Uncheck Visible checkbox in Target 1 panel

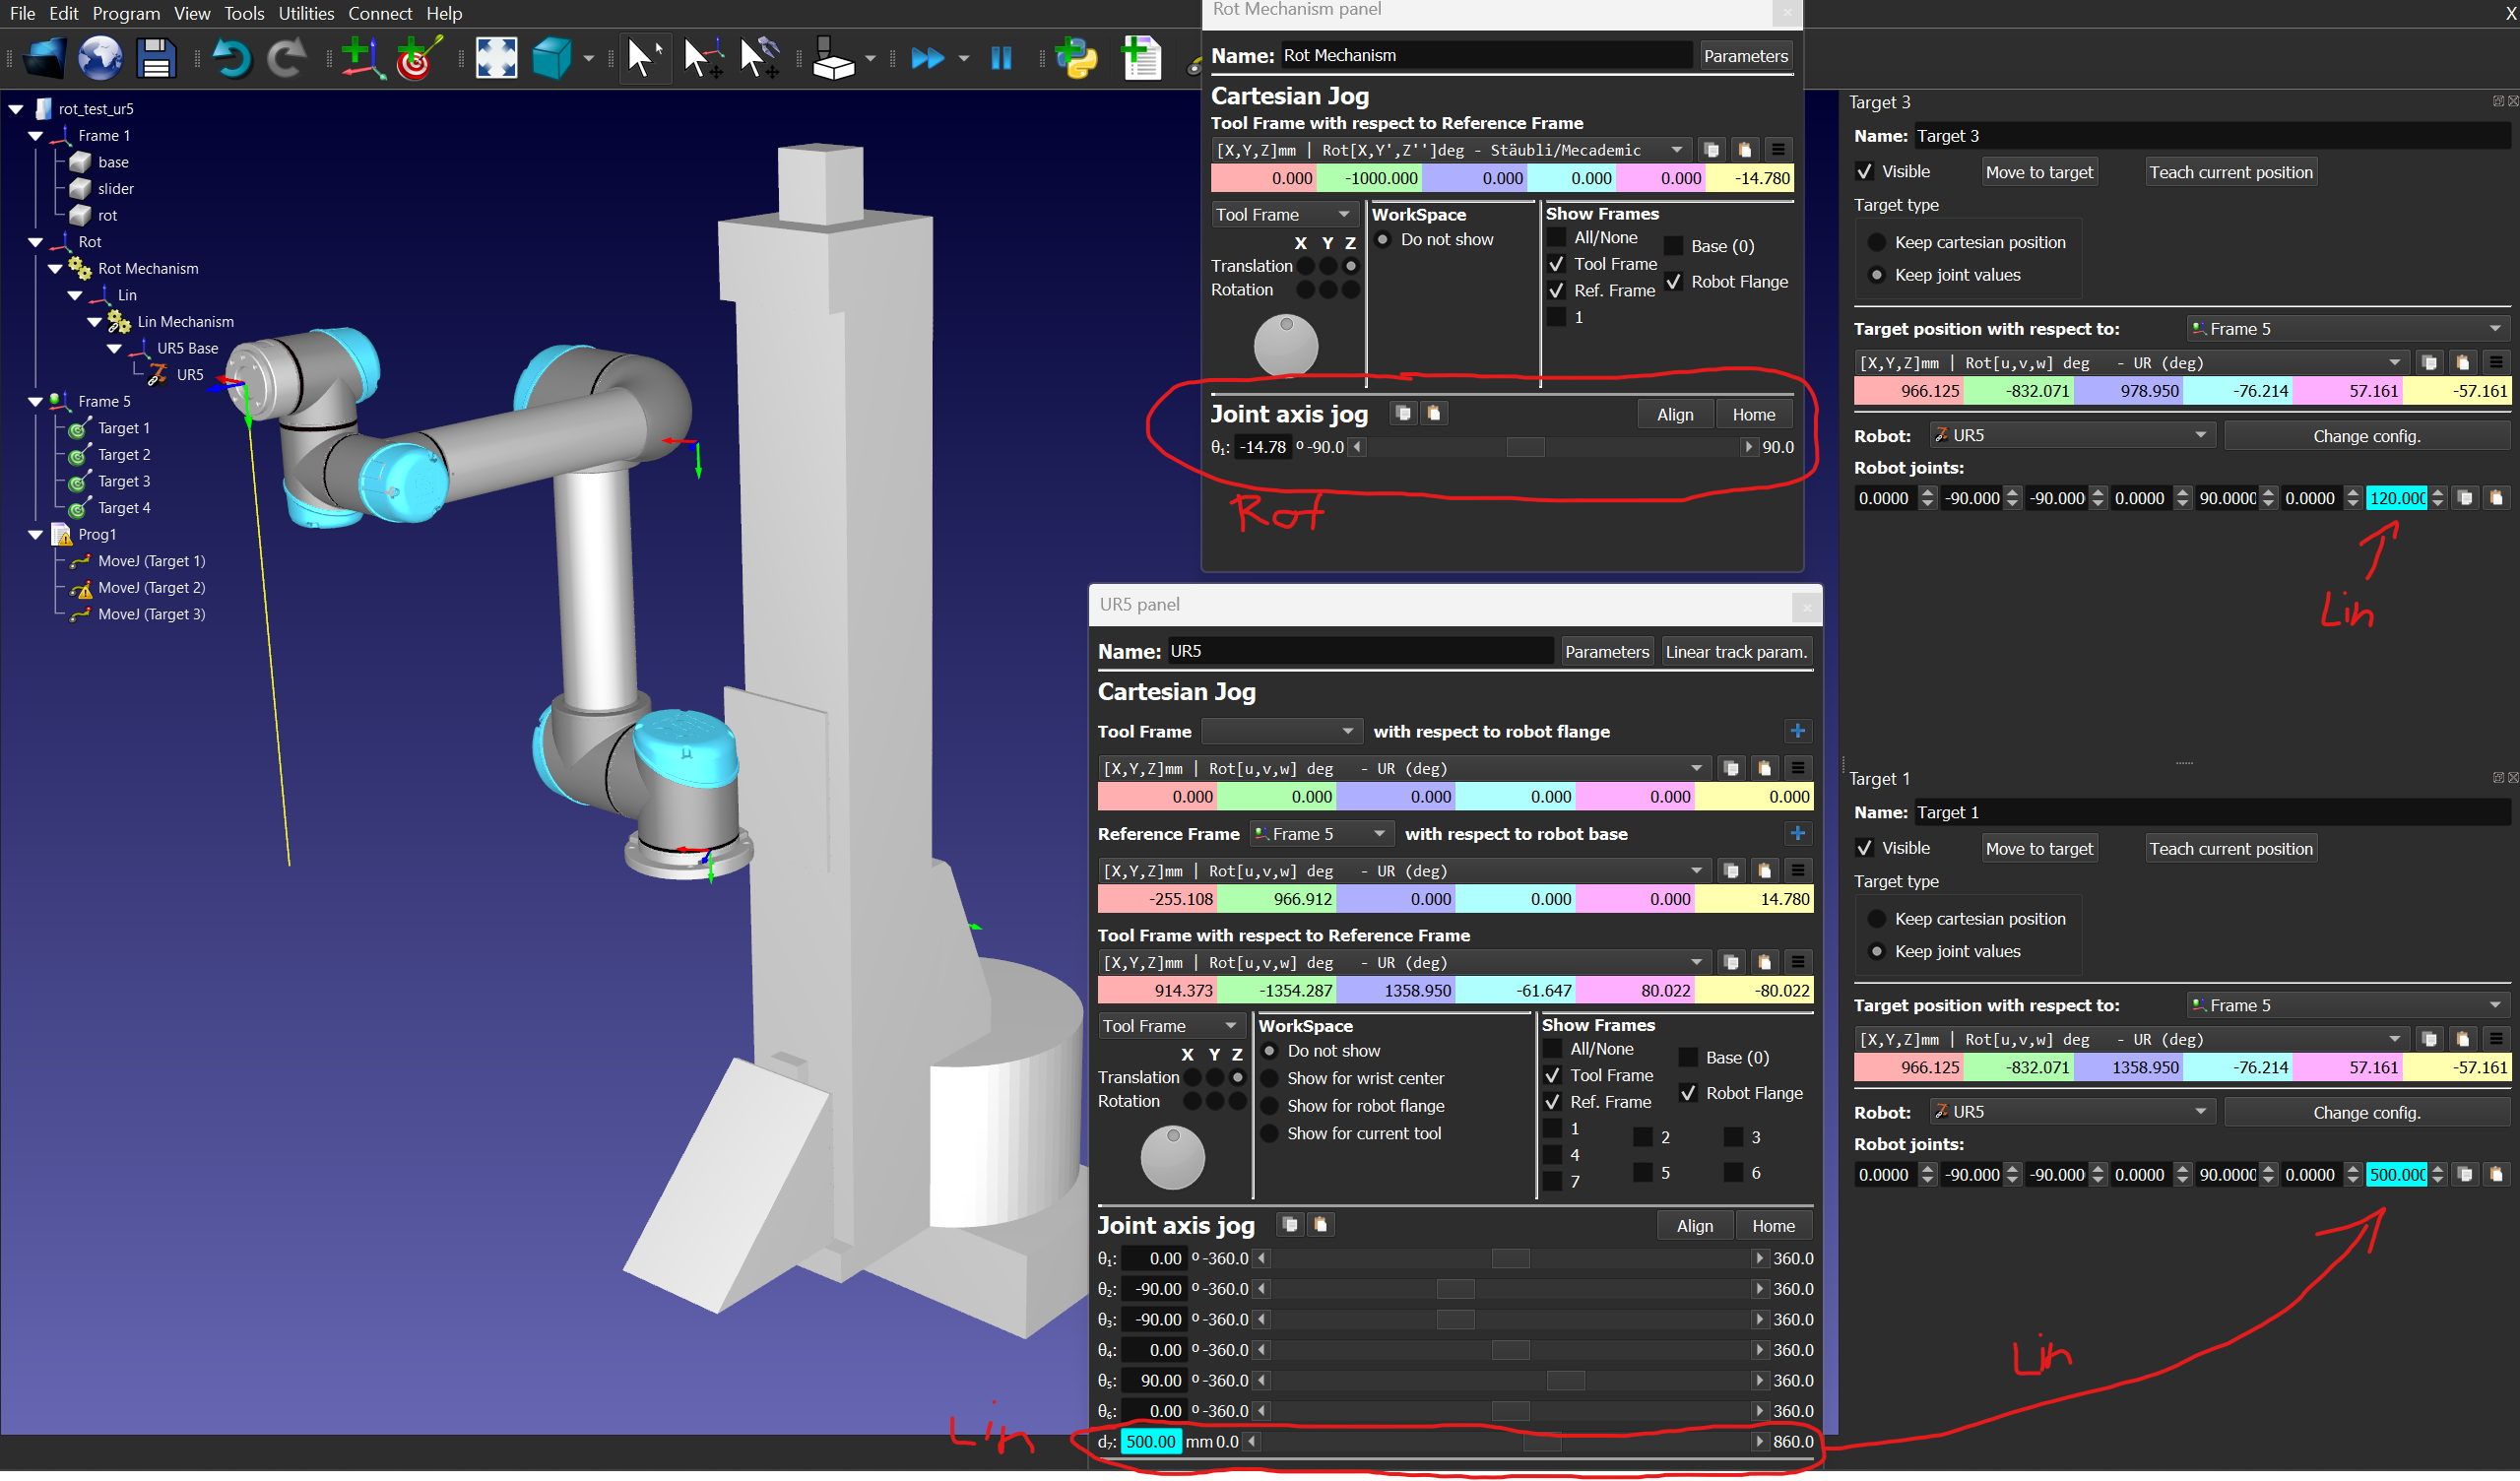(1865, 848)
